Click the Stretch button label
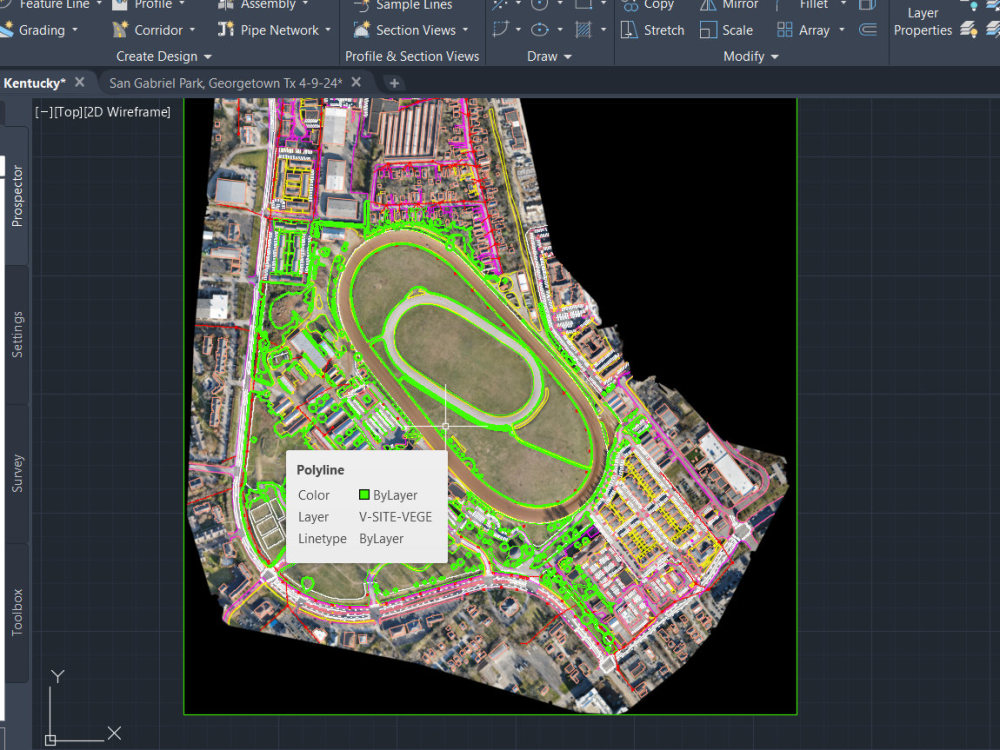 click(664, 30)
